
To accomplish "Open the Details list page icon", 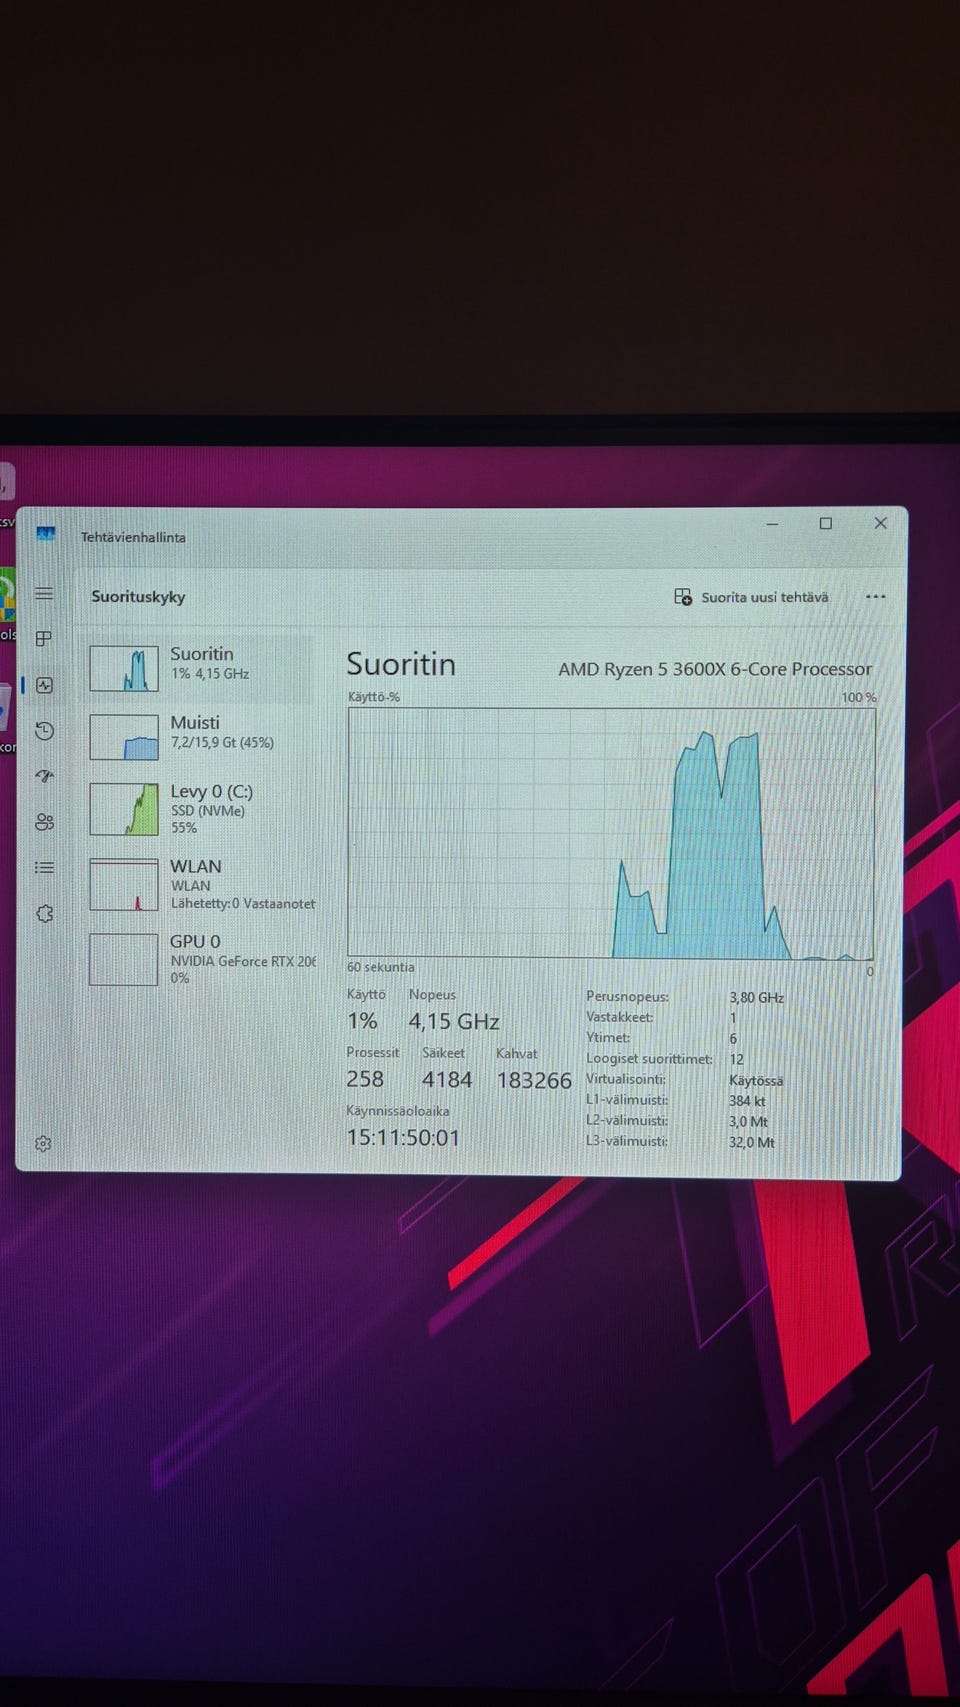I will [x=44, y=868].
